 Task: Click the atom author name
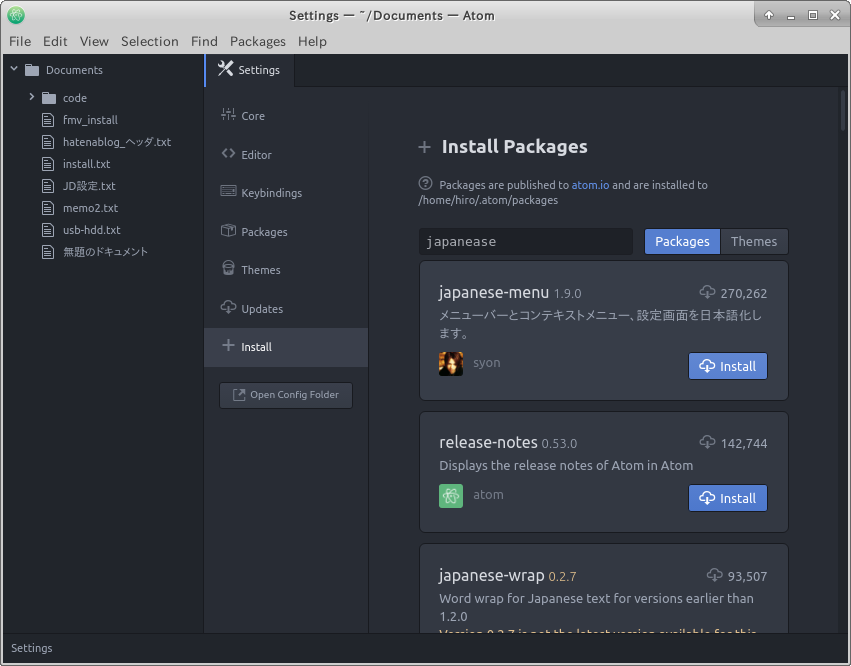coord(488,494)
